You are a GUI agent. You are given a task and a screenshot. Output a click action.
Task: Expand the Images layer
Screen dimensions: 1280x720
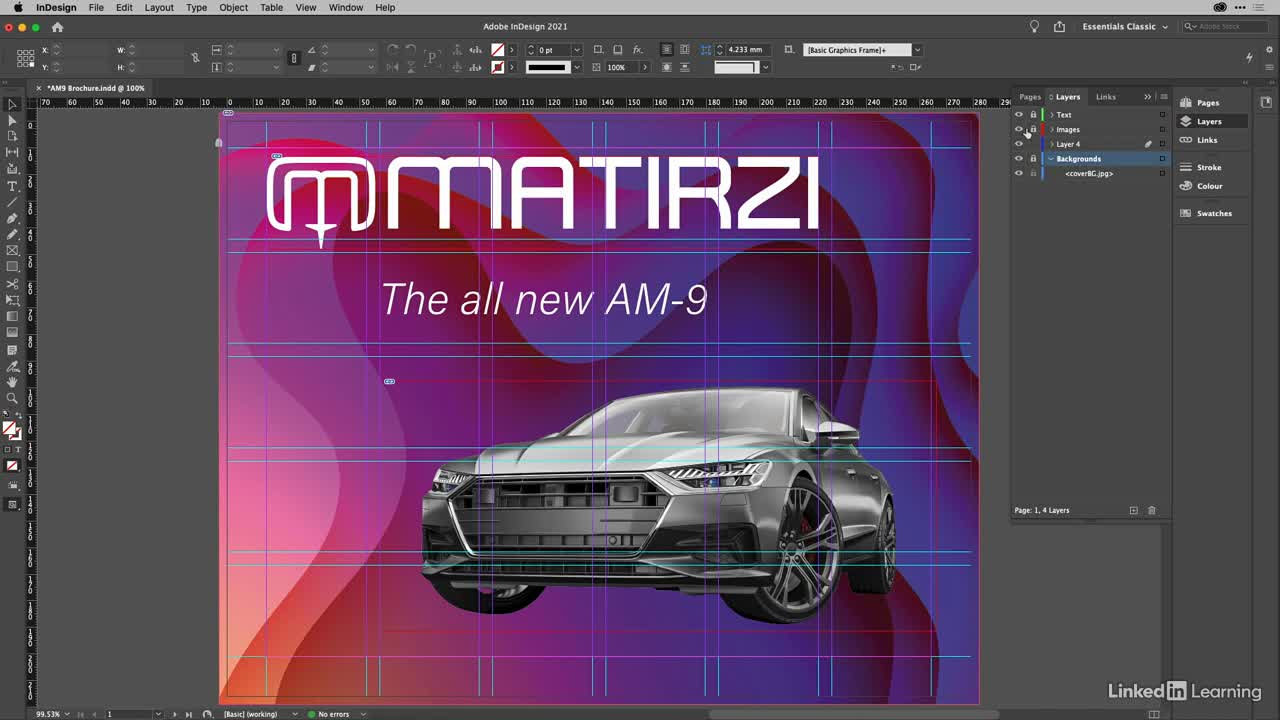1051,129
